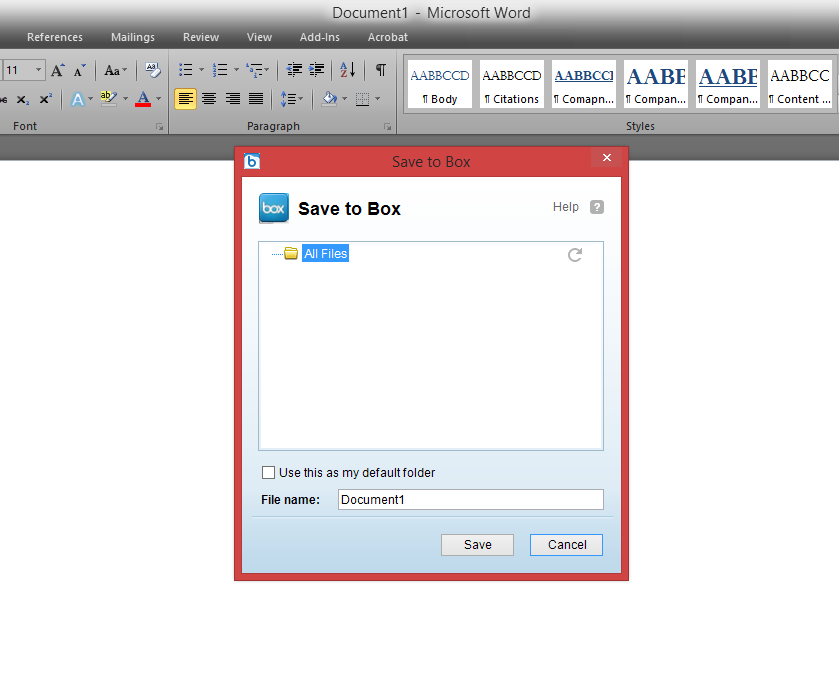The height and width of the screenshot is (676, 839).
Task: Open the Review tab
Action: coord(201,37)
